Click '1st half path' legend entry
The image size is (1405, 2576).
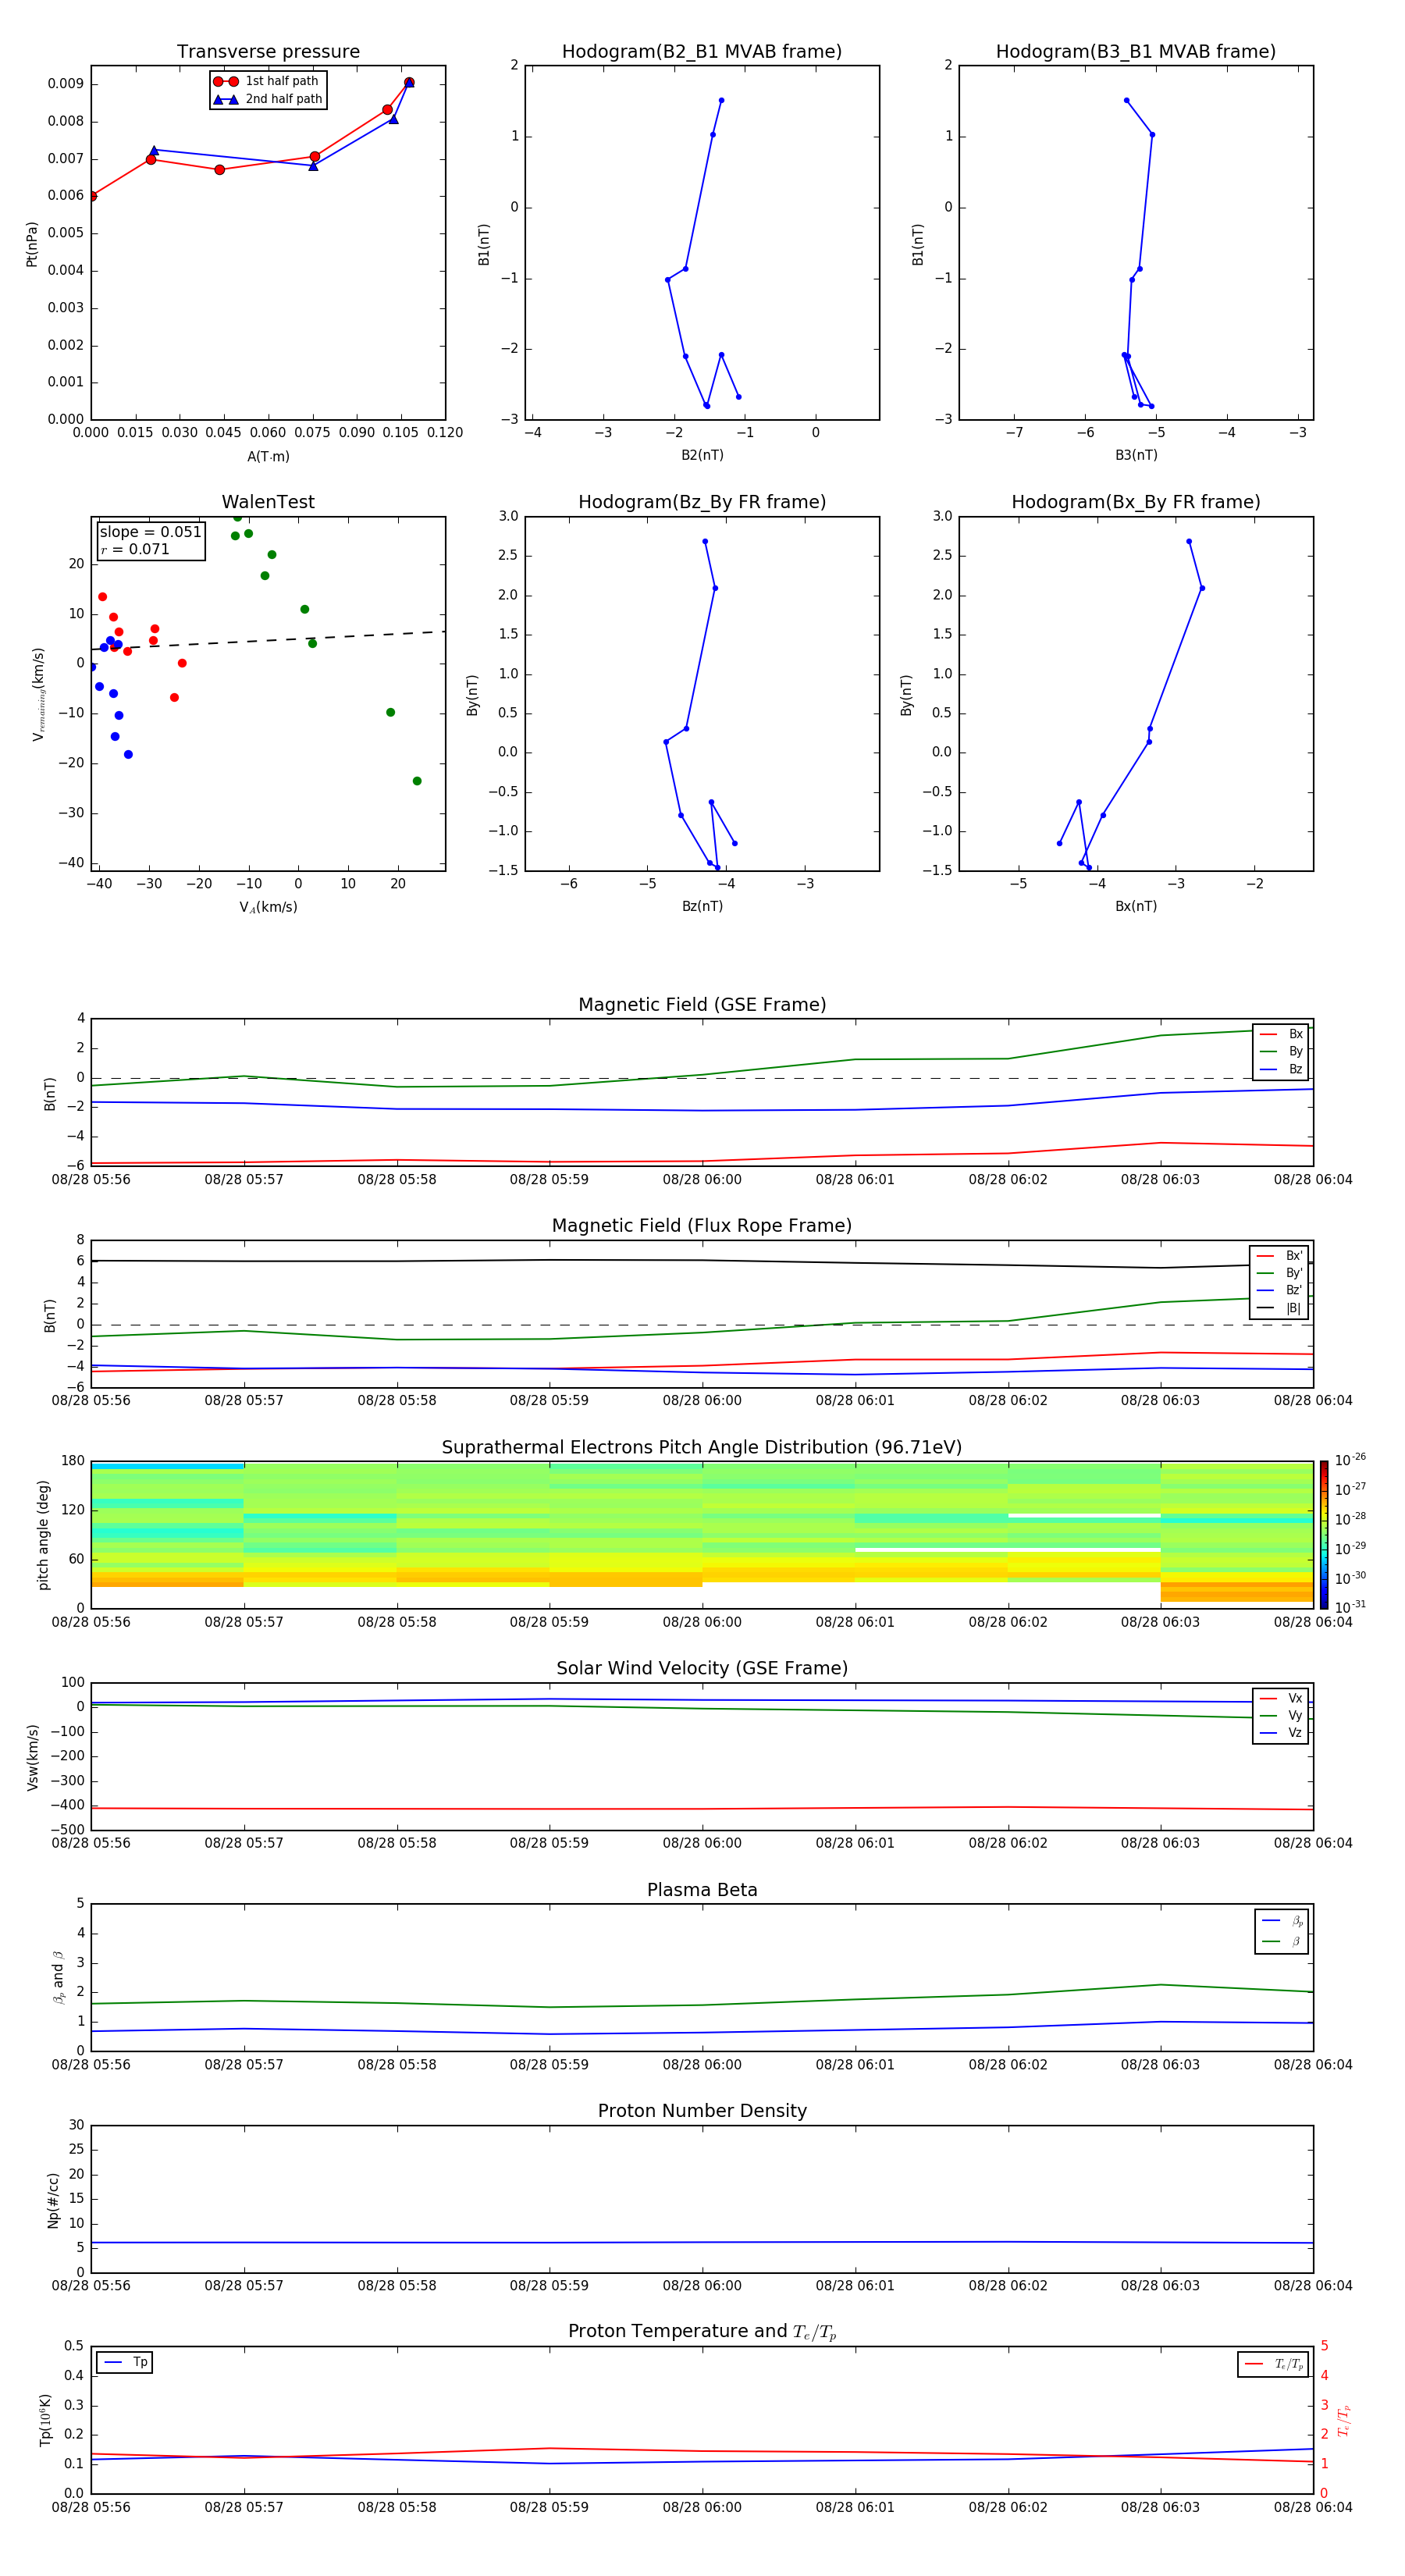[266, 81]
